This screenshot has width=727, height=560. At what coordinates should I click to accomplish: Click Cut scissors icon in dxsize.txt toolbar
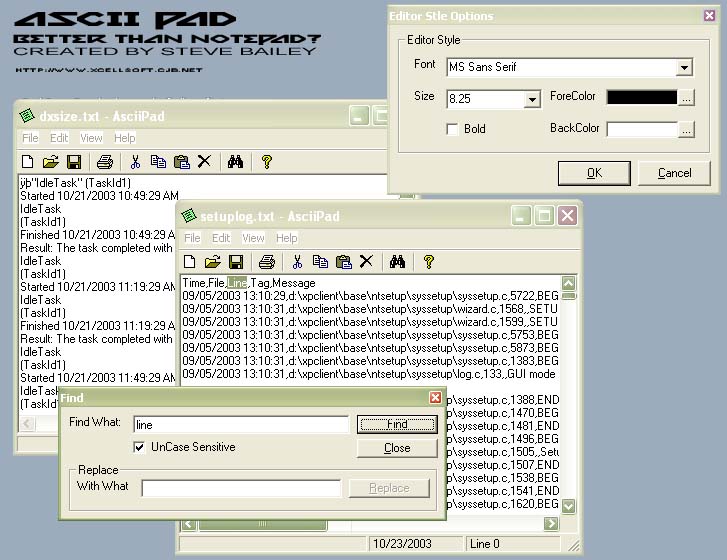pos(134,162)
